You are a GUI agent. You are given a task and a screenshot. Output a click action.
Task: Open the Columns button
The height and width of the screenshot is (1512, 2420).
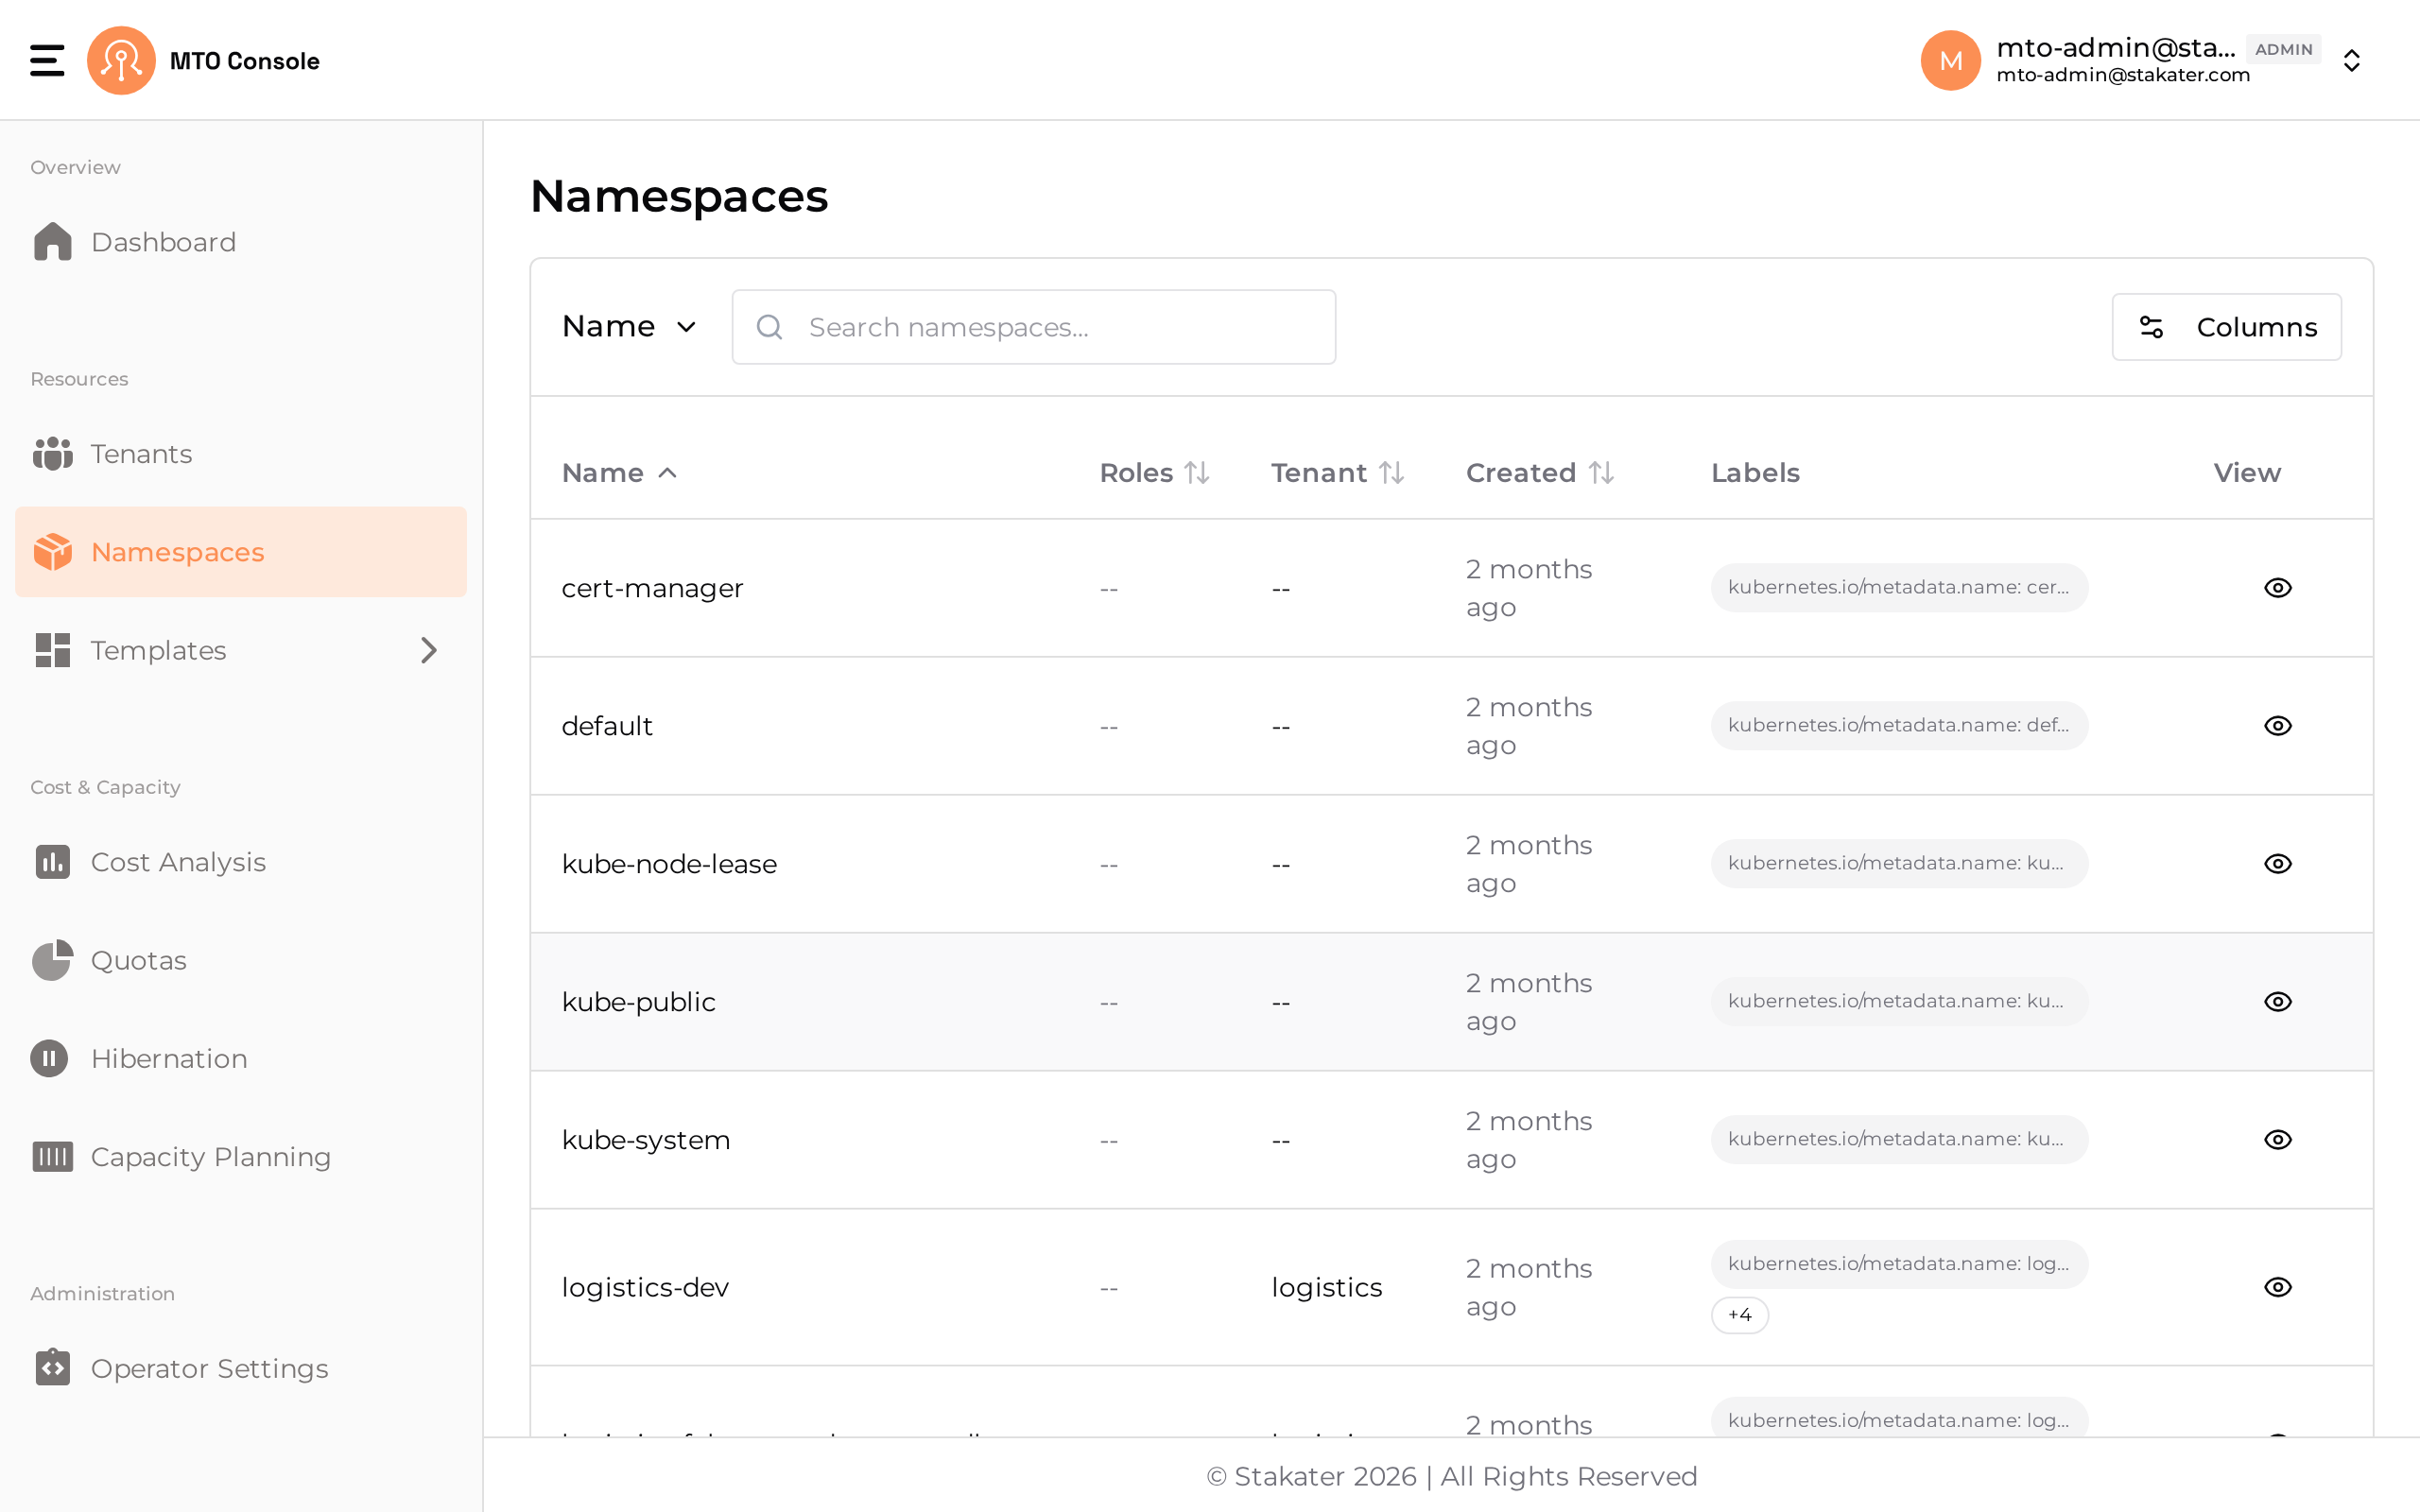(2226, 327)
